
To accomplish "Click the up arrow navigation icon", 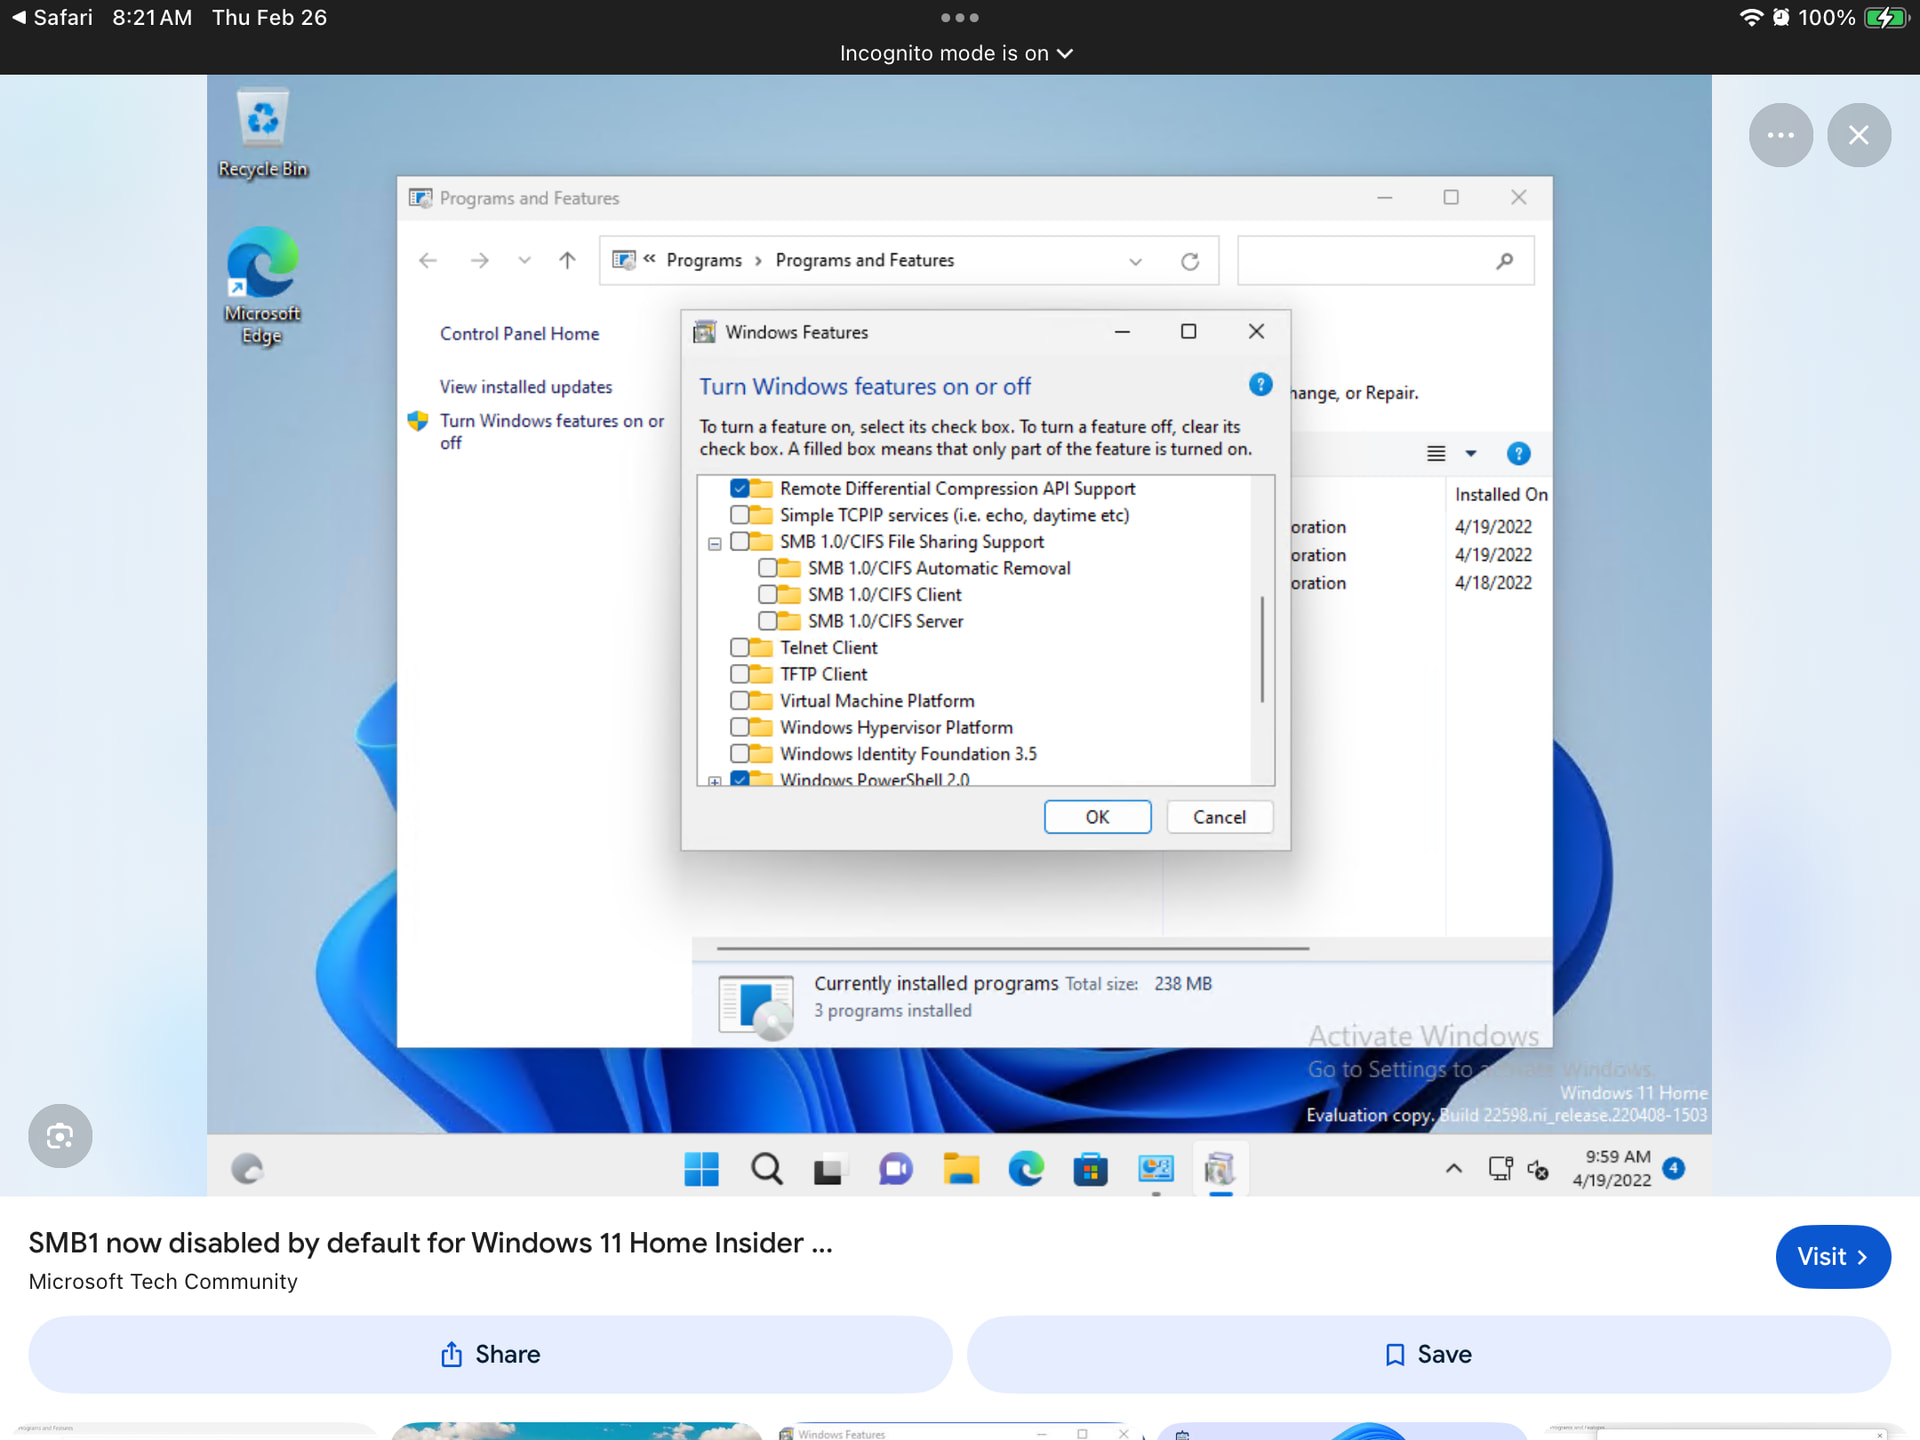I will (x=567, y=261).
